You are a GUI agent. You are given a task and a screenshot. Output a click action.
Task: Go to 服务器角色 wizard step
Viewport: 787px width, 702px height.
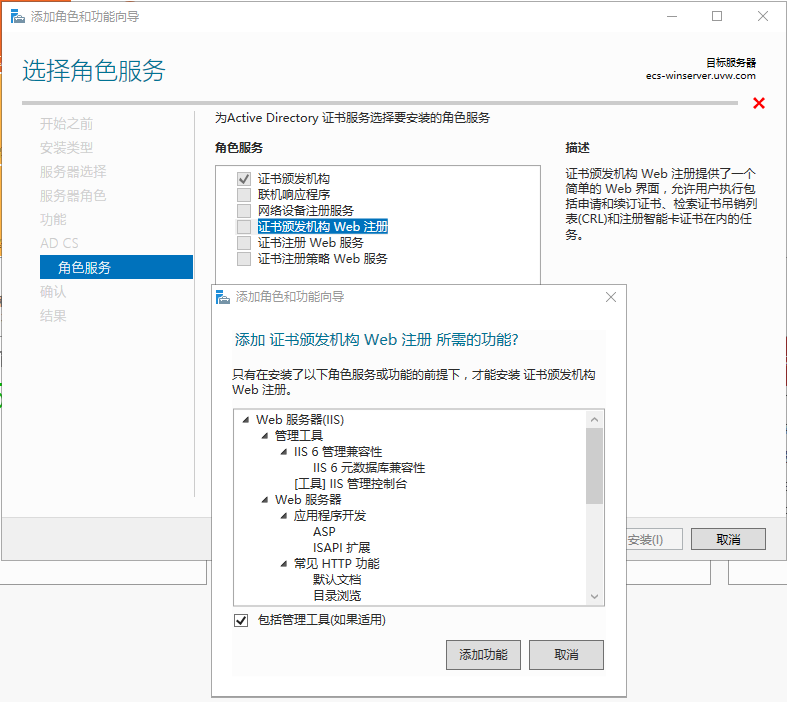[x=73, y=196]
